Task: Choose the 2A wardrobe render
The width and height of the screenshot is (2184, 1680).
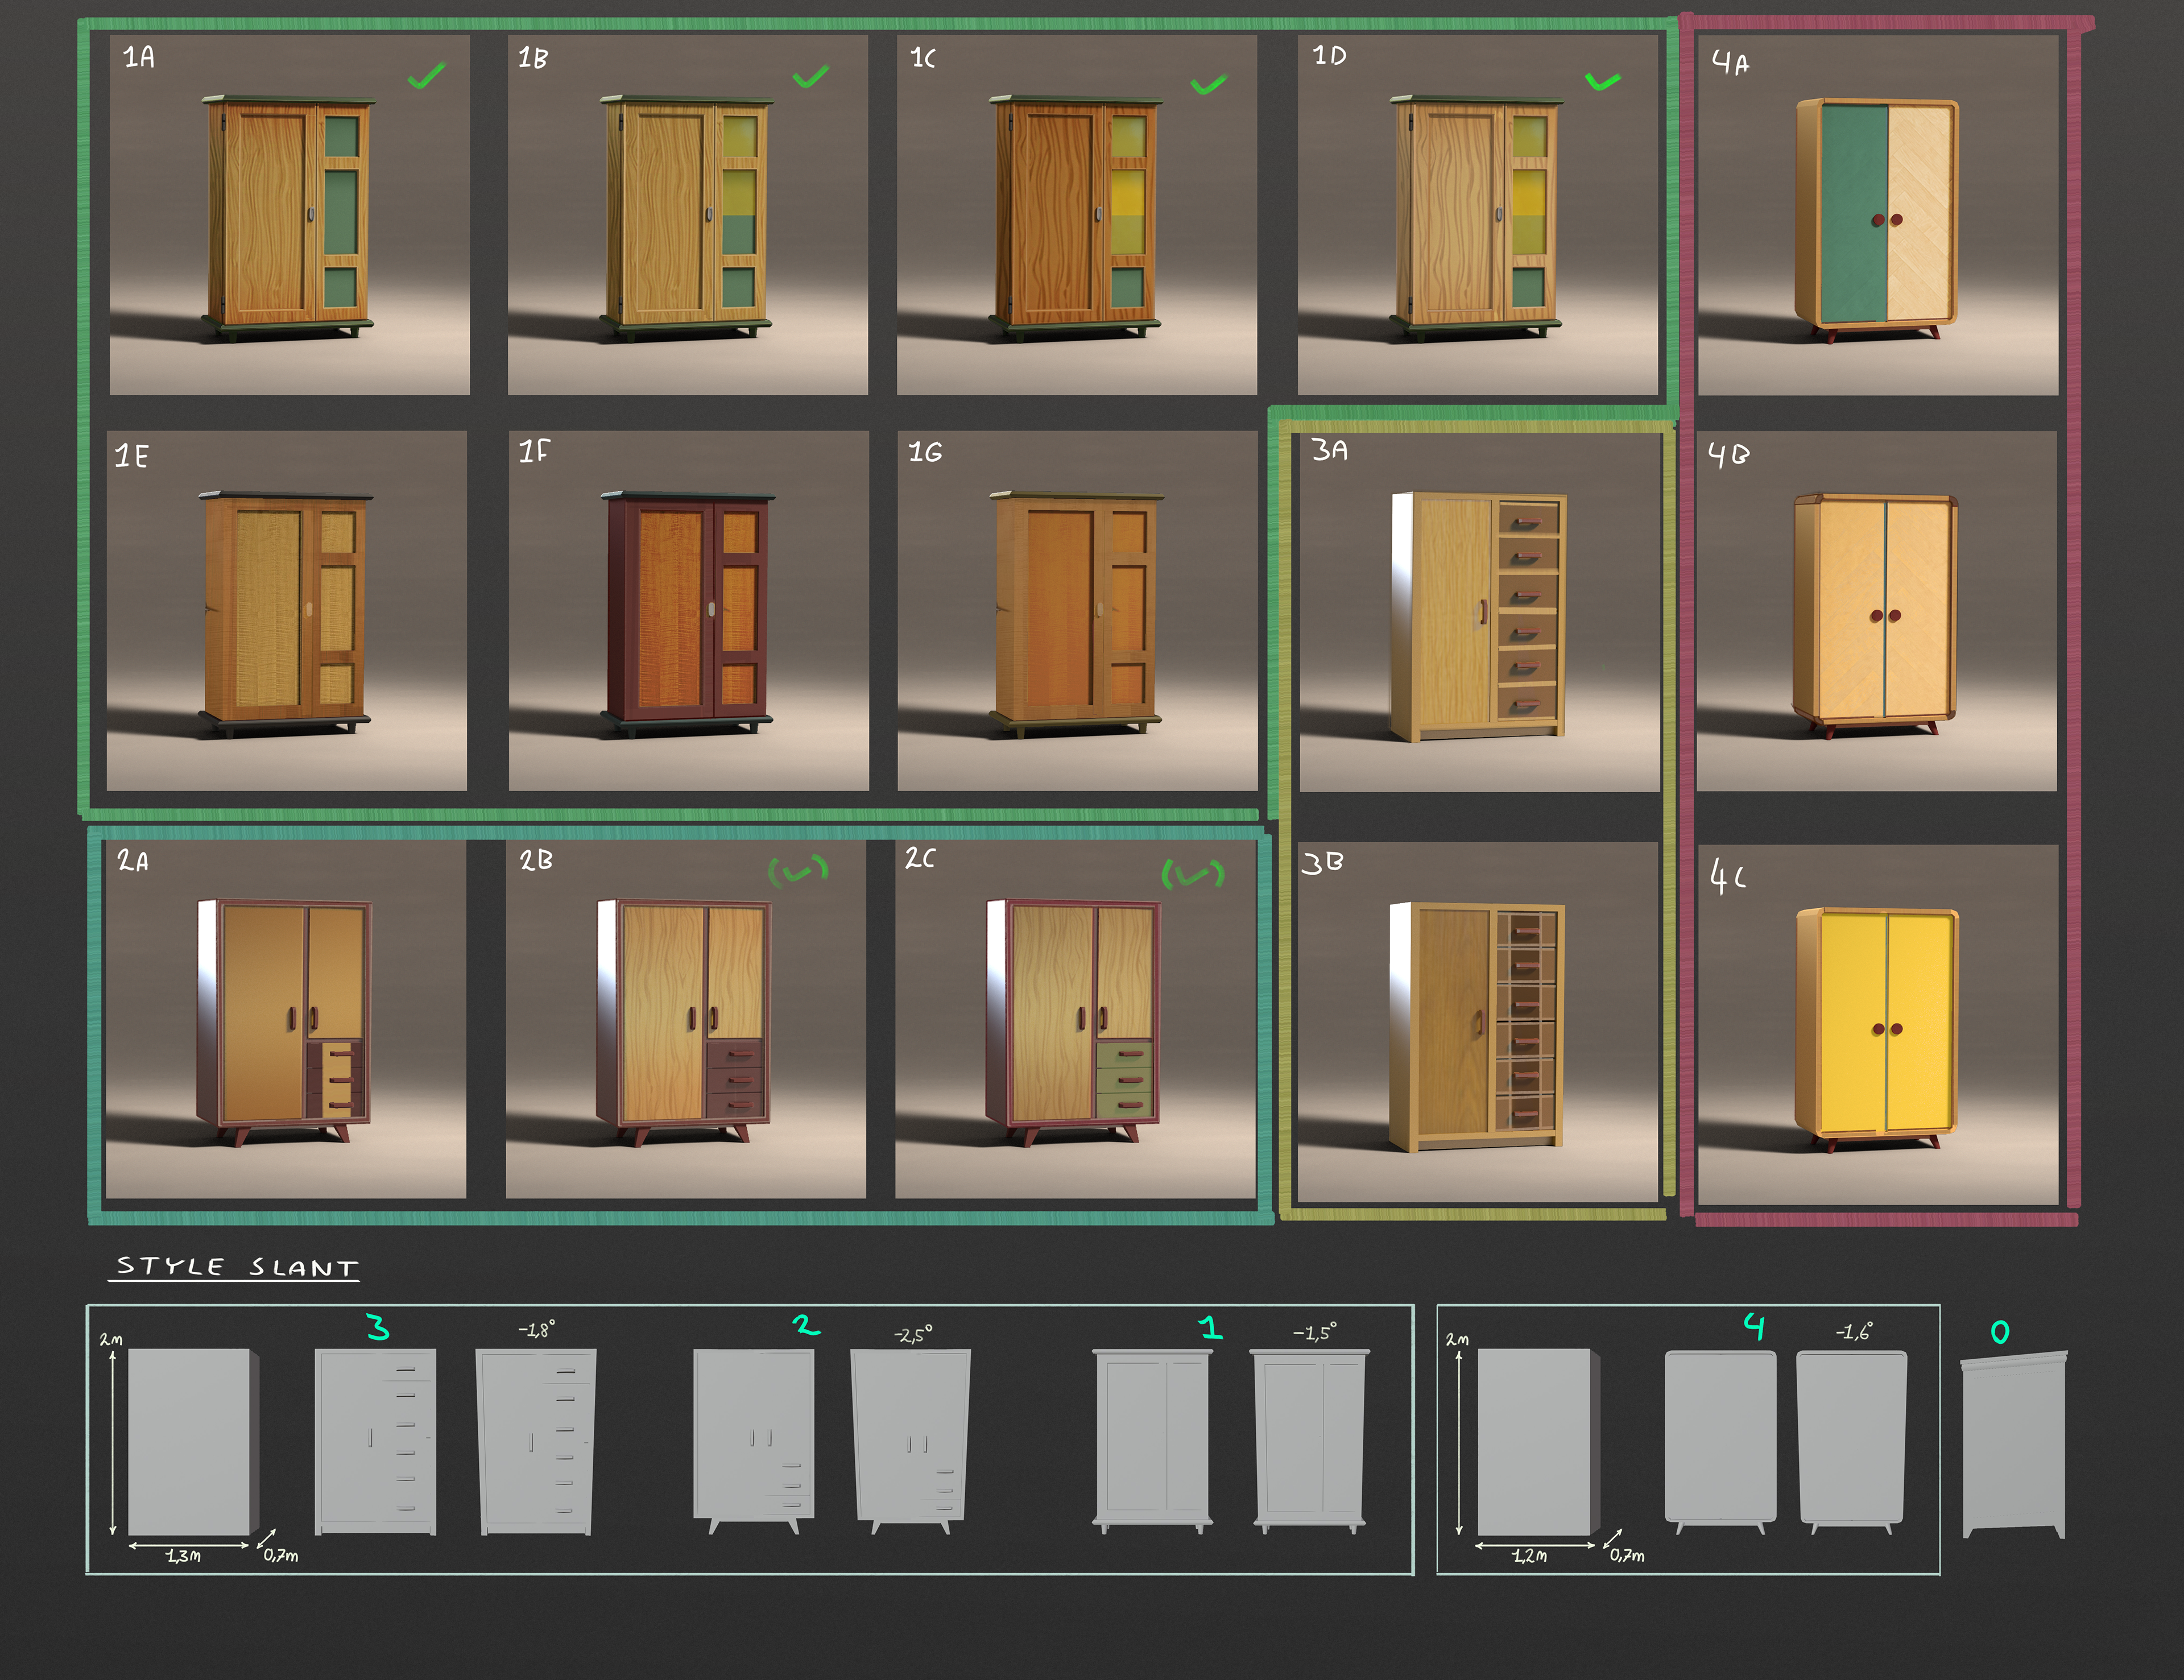Action: 285,1019
